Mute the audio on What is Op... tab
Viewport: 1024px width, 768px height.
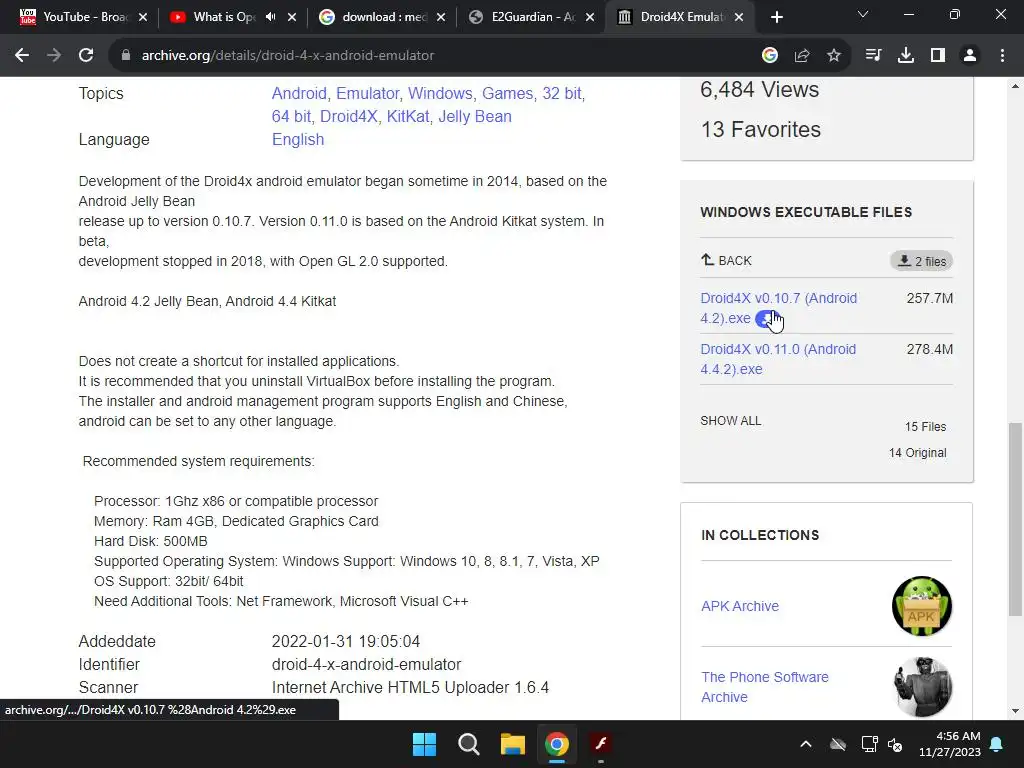(x=270, y=17)
